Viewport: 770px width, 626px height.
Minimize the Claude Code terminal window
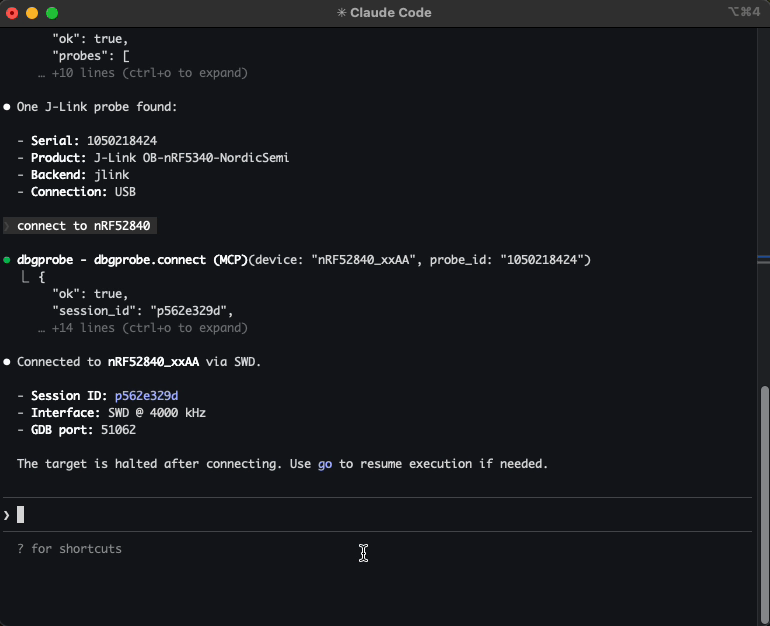[x=32, y=13]
